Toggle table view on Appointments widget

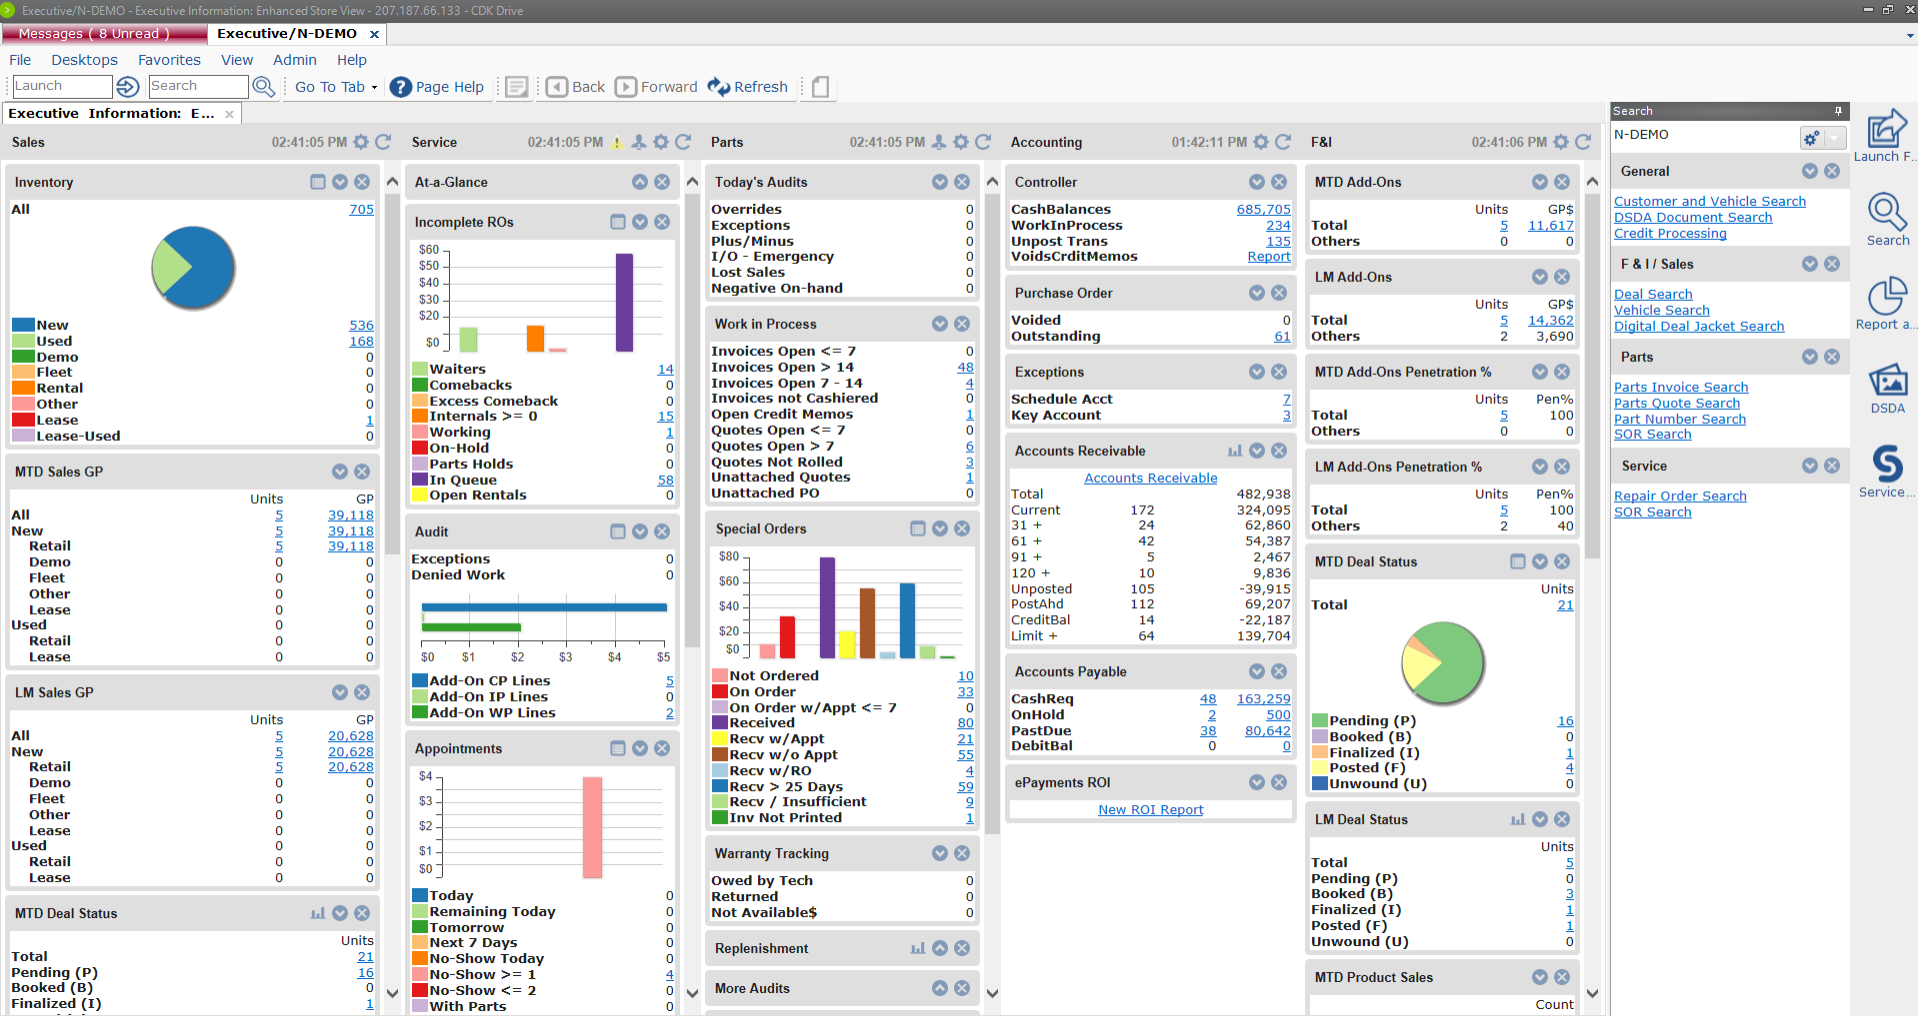coord(618,748)
